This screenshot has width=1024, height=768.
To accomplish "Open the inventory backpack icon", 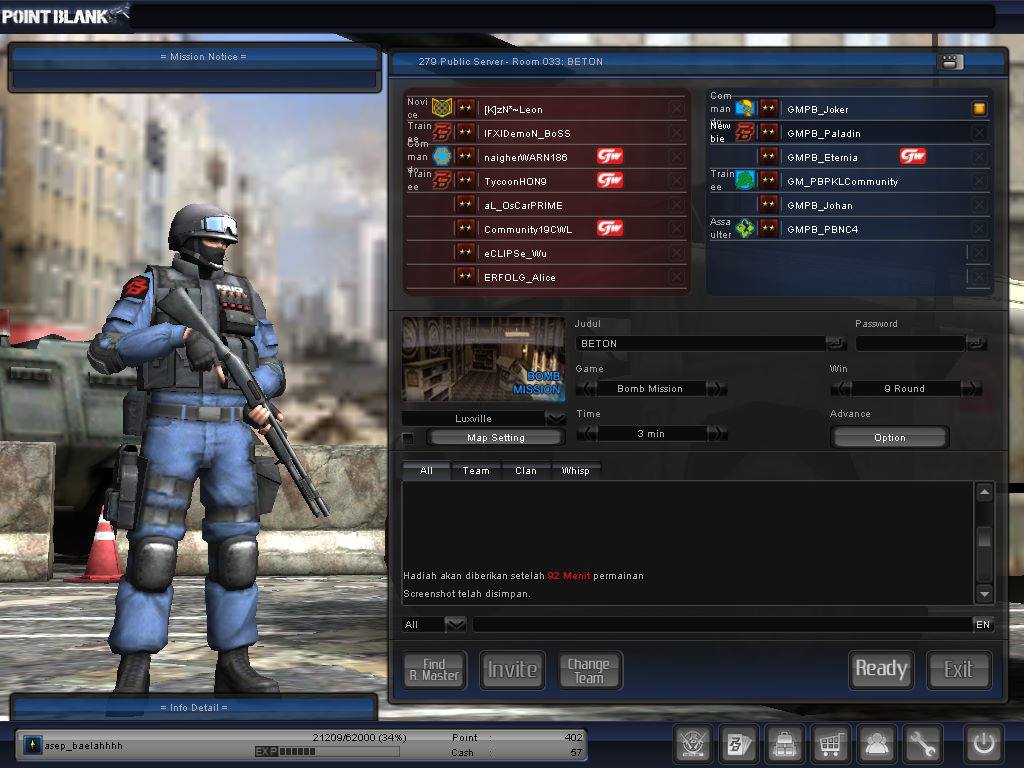I will (784, 743).
